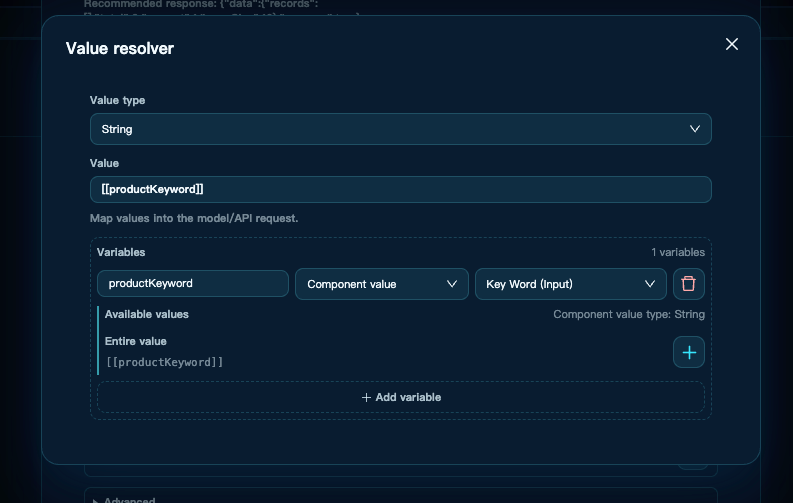Open the Component value source dropdown
This screenshot has width=793, height=503.
(382, 284)
